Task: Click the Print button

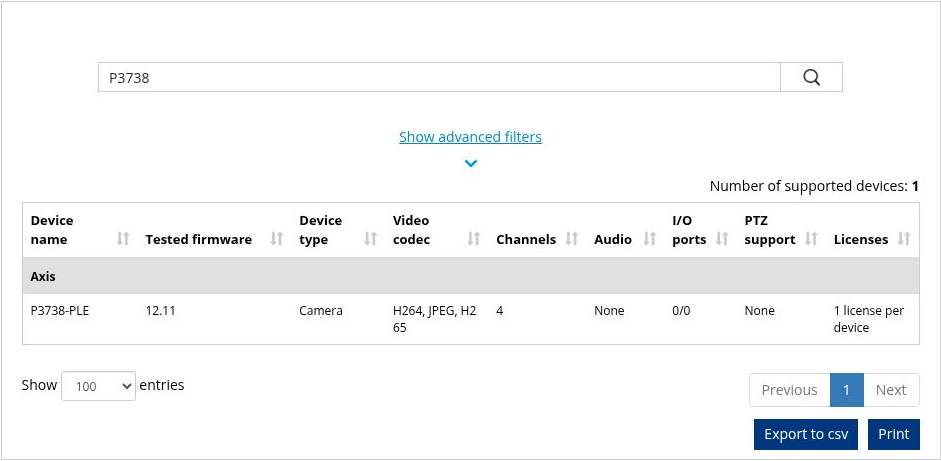Action: point(894,434)
